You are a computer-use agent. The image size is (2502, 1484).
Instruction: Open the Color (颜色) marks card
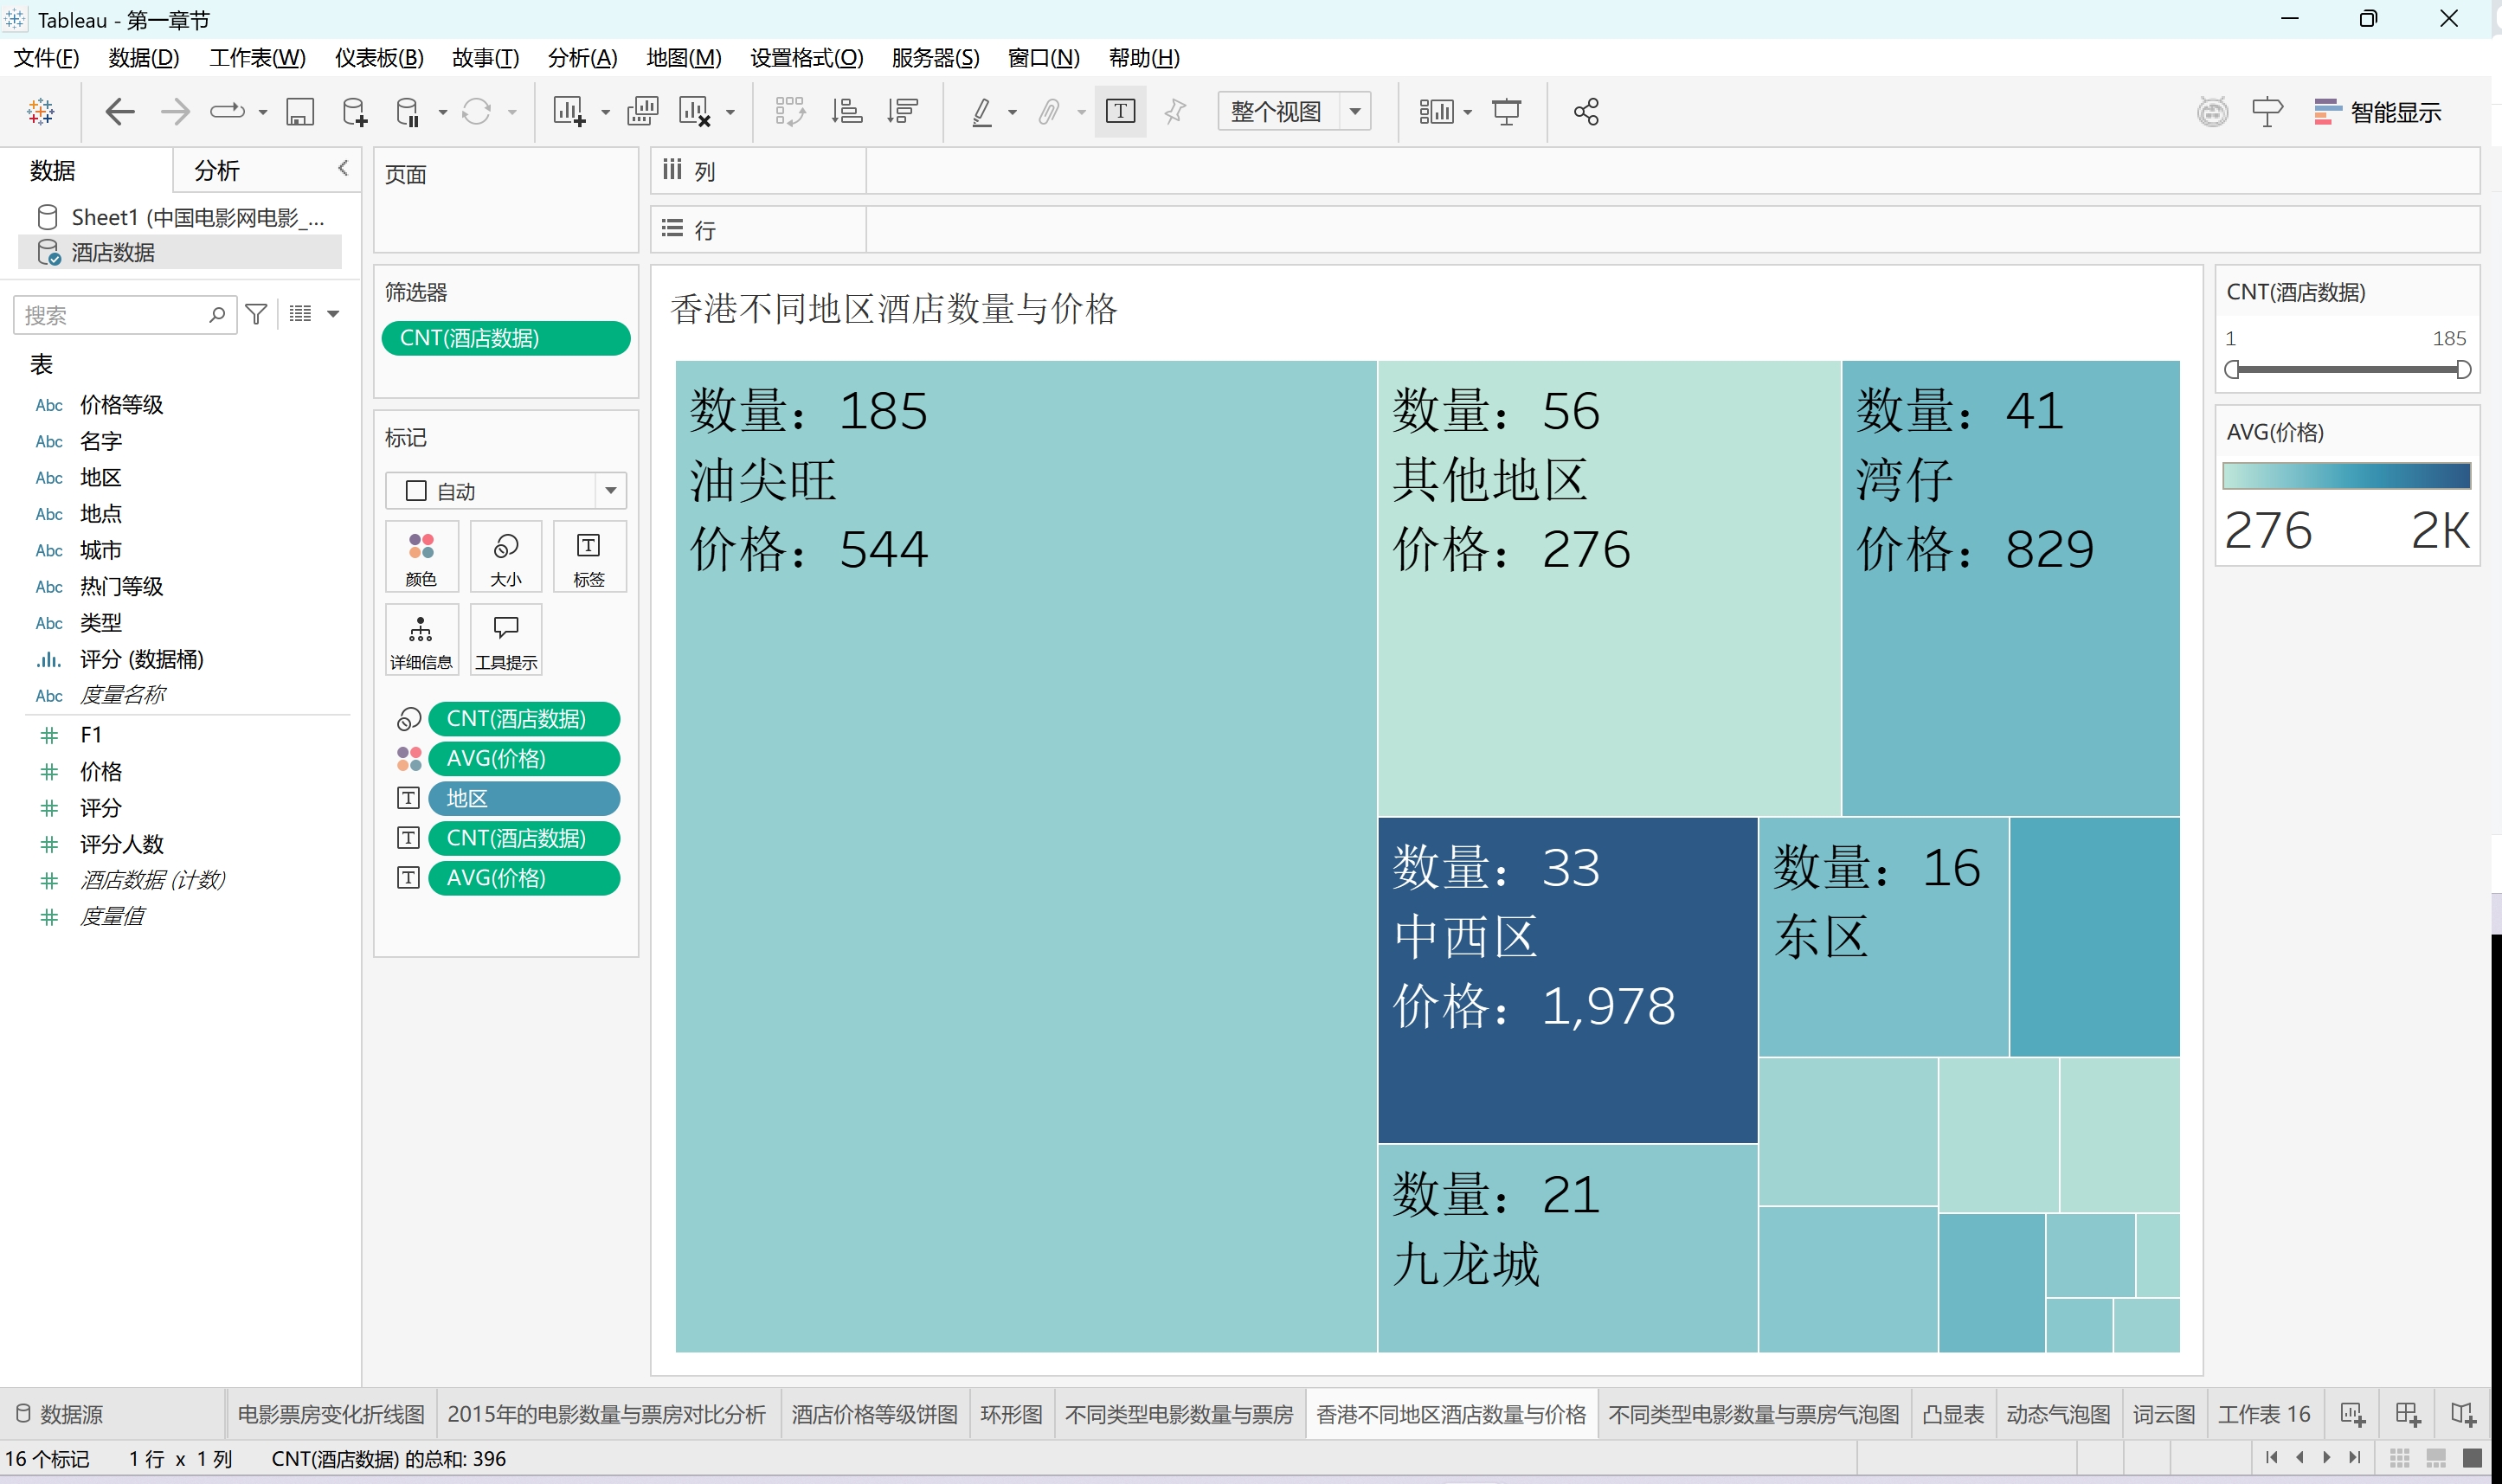pos(421,557)
